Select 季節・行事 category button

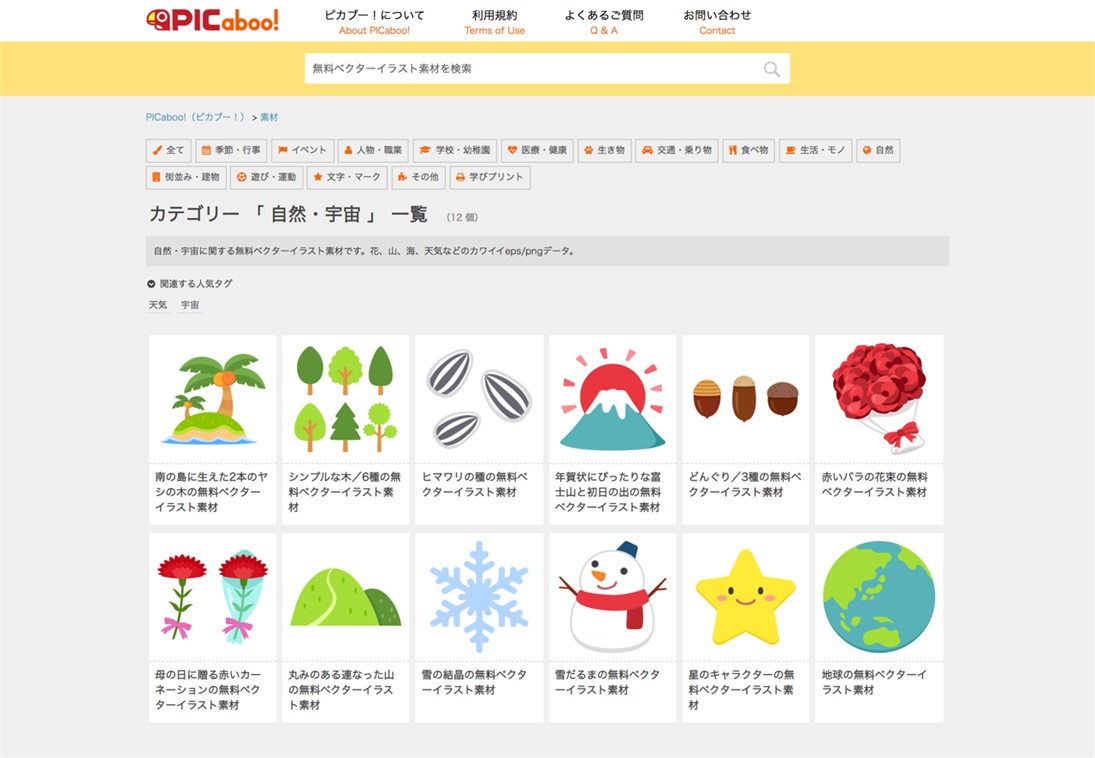point(231,150)
